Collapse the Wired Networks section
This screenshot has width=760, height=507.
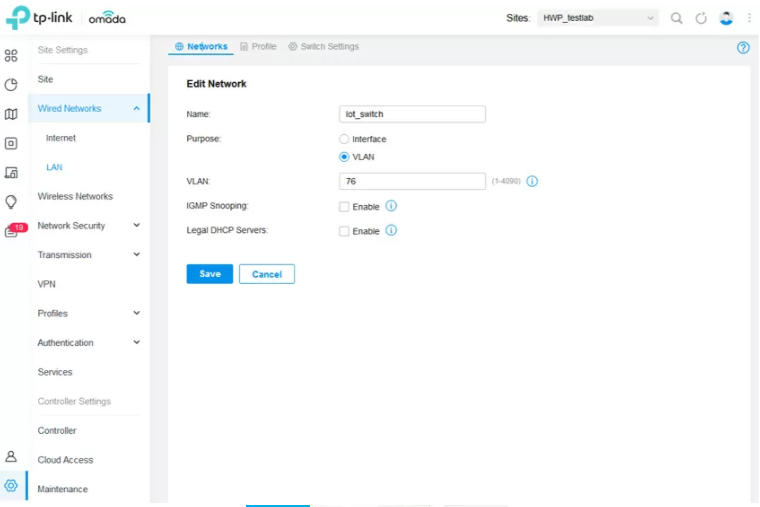[x=137, y=109]
